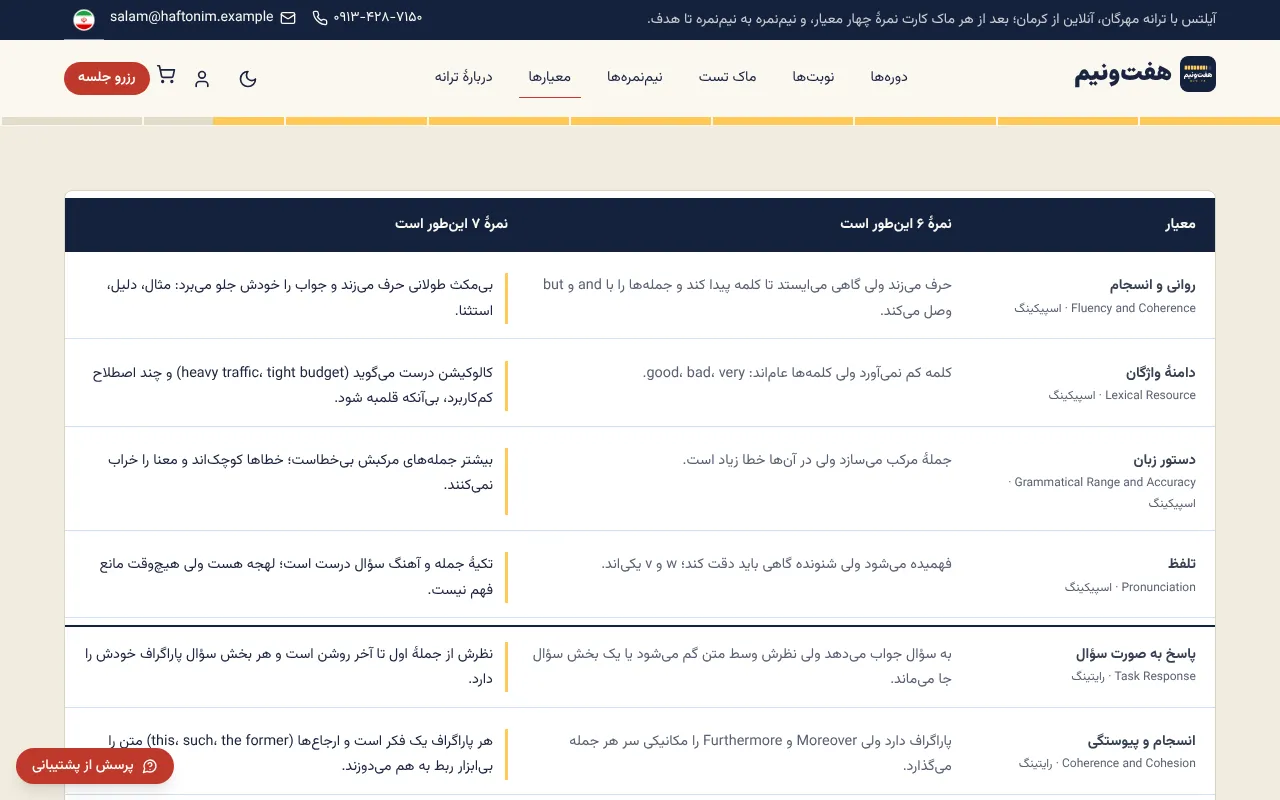Select the معیارها nav item
This screenshot has width=1280, height=800.
pyautogui.click(x=550, y=77)
